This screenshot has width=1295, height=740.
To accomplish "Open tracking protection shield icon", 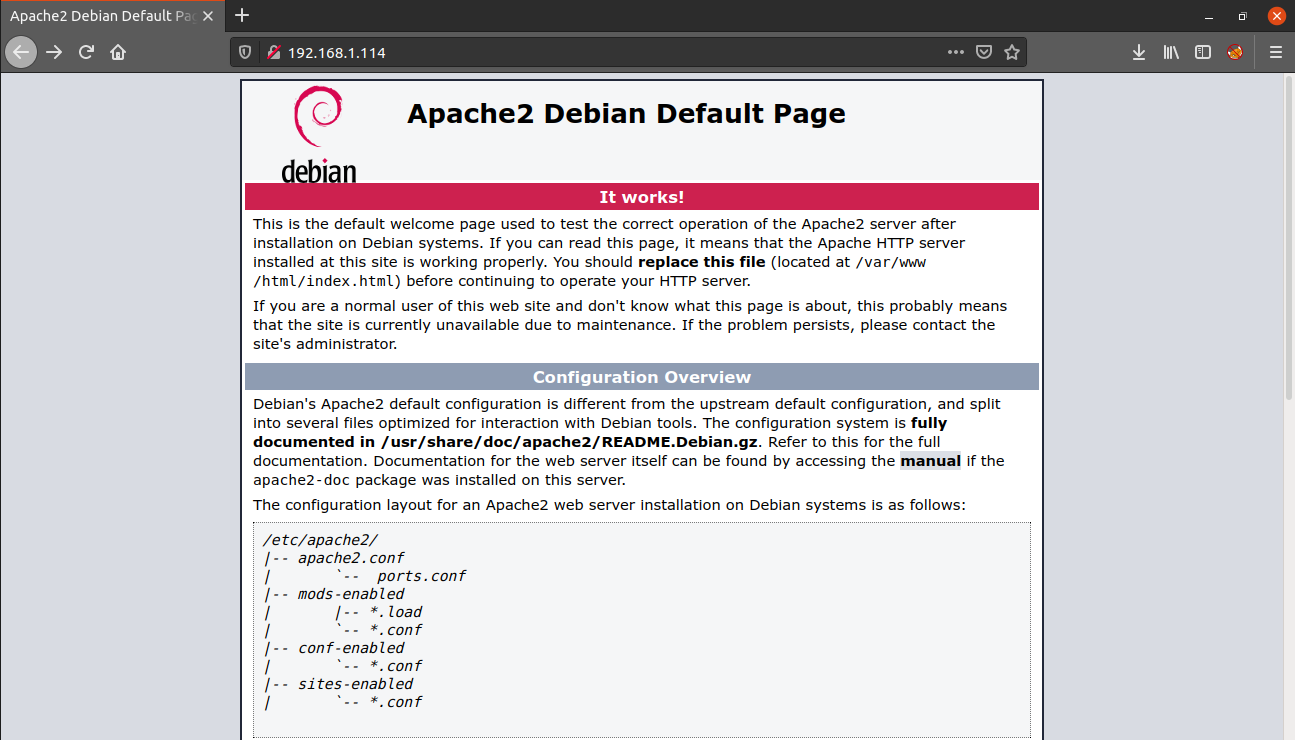I will tap(246, 52).
